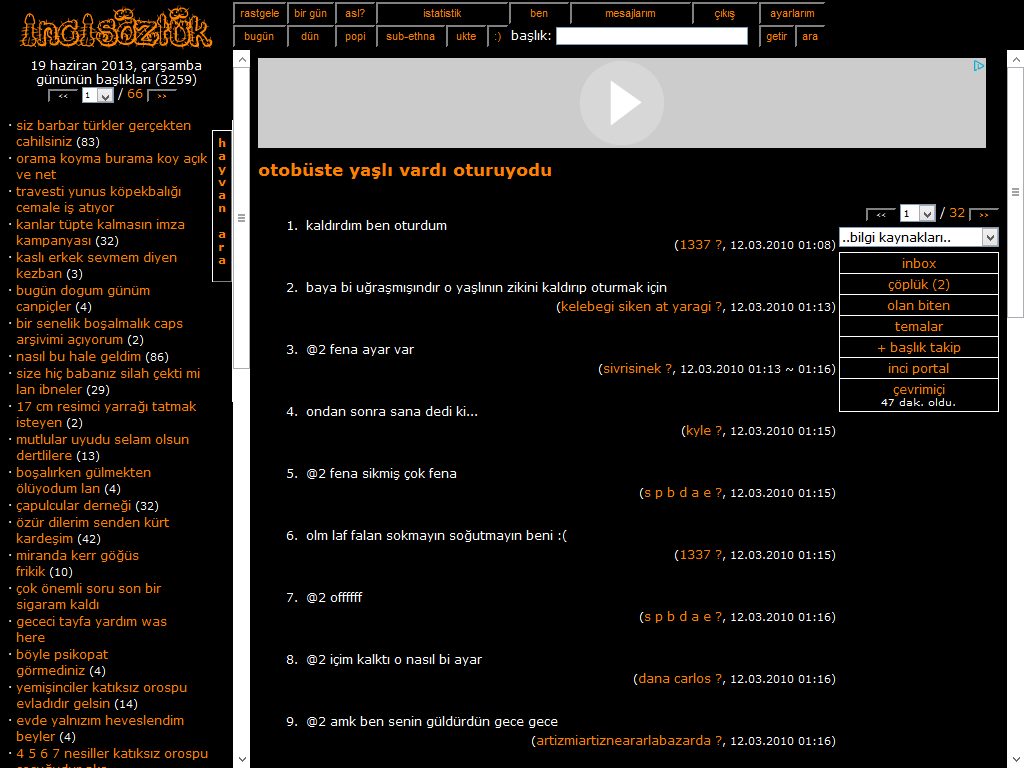Image resolution: width=1024 pixels, height=768 pixels.
Task: Click the 'getir' button
Action: click(776, 37)
